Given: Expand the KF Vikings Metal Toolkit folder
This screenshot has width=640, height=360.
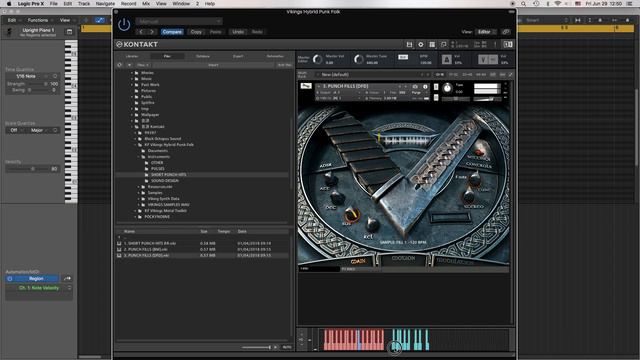Looking at the screenshot, I should 135,211.
